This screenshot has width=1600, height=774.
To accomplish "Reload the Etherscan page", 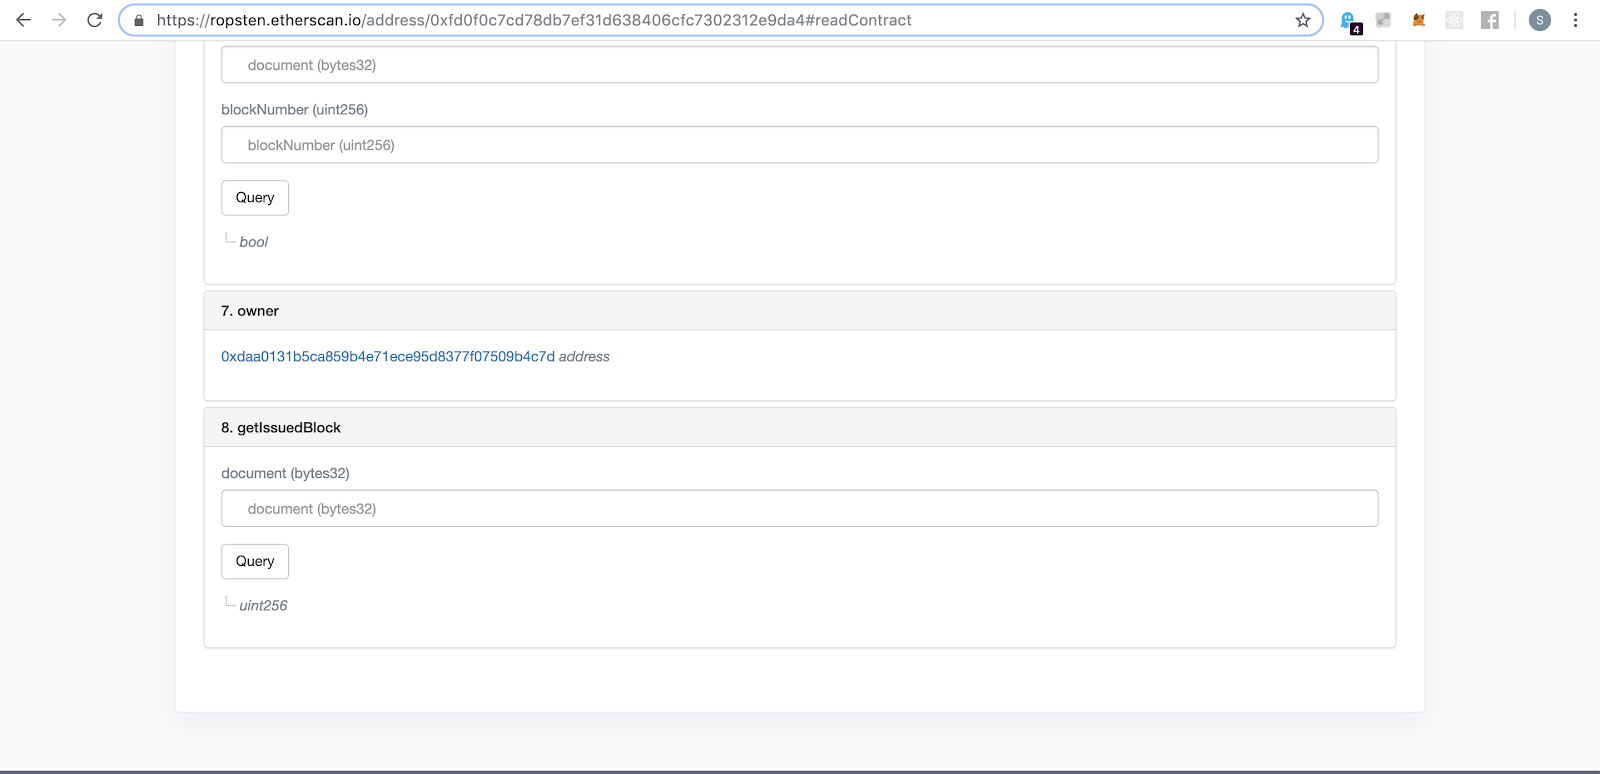I will coord(95,20).
